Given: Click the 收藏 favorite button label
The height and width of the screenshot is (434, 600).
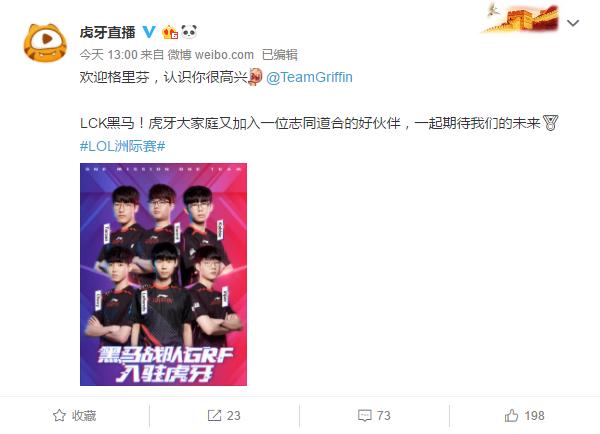Looking at the screenshot, I should tap(84, 416).
